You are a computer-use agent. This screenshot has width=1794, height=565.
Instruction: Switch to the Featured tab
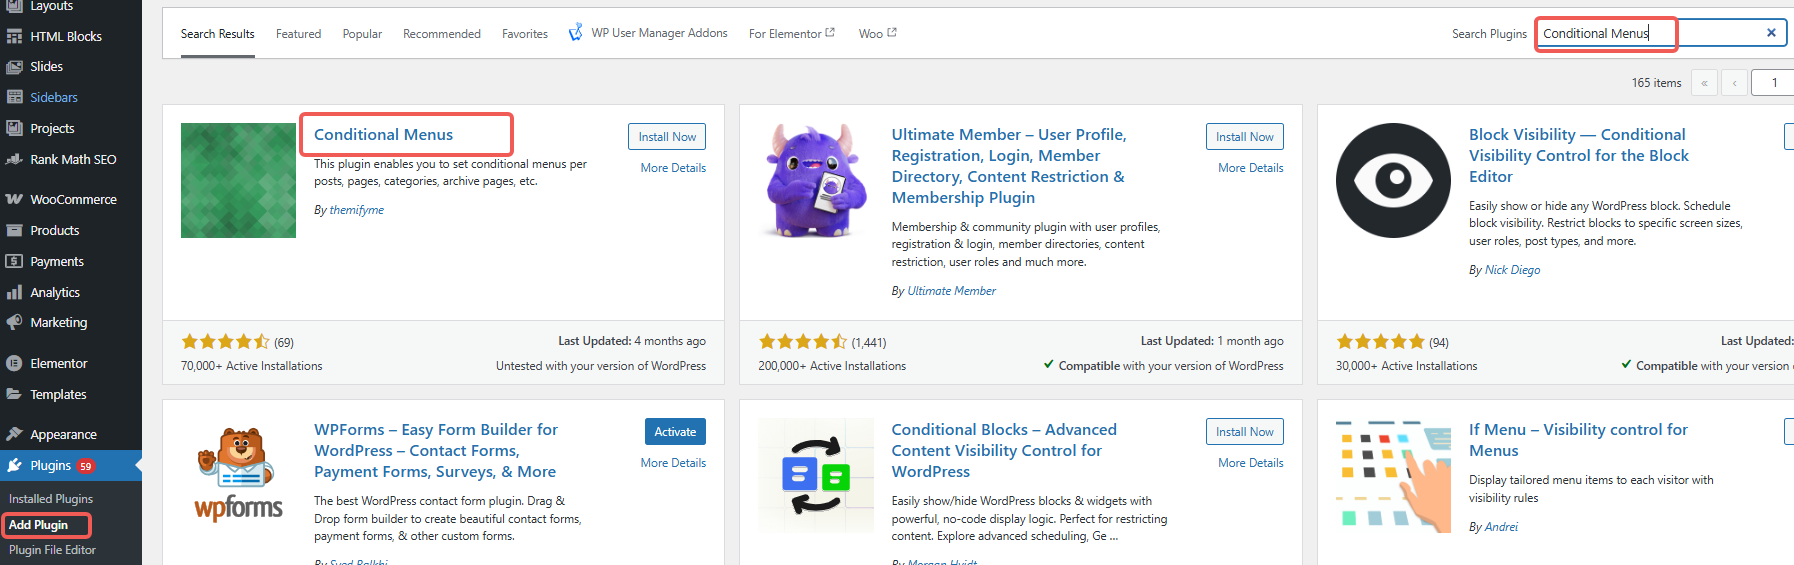click(x=298, y=34)
